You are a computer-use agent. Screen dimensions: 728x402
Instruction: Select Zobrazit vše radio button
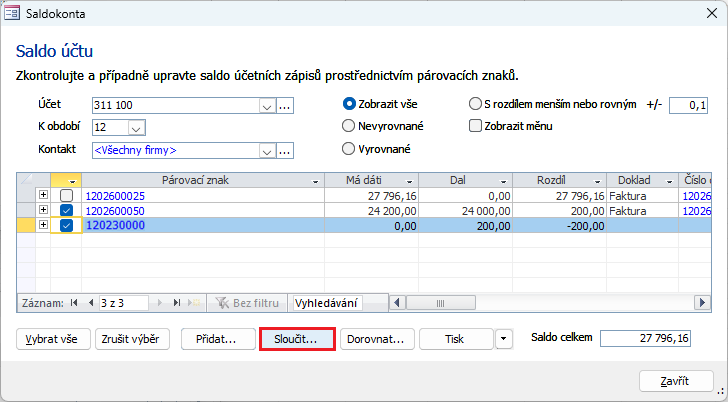[349, 104]
